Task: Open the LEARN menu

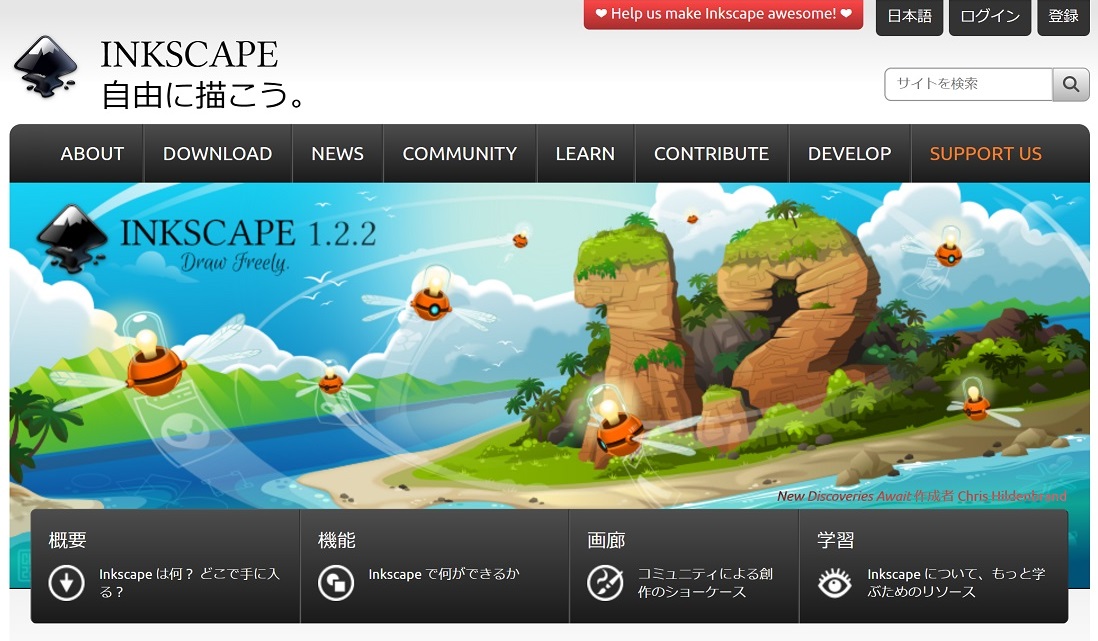Action: pos(585,153)
